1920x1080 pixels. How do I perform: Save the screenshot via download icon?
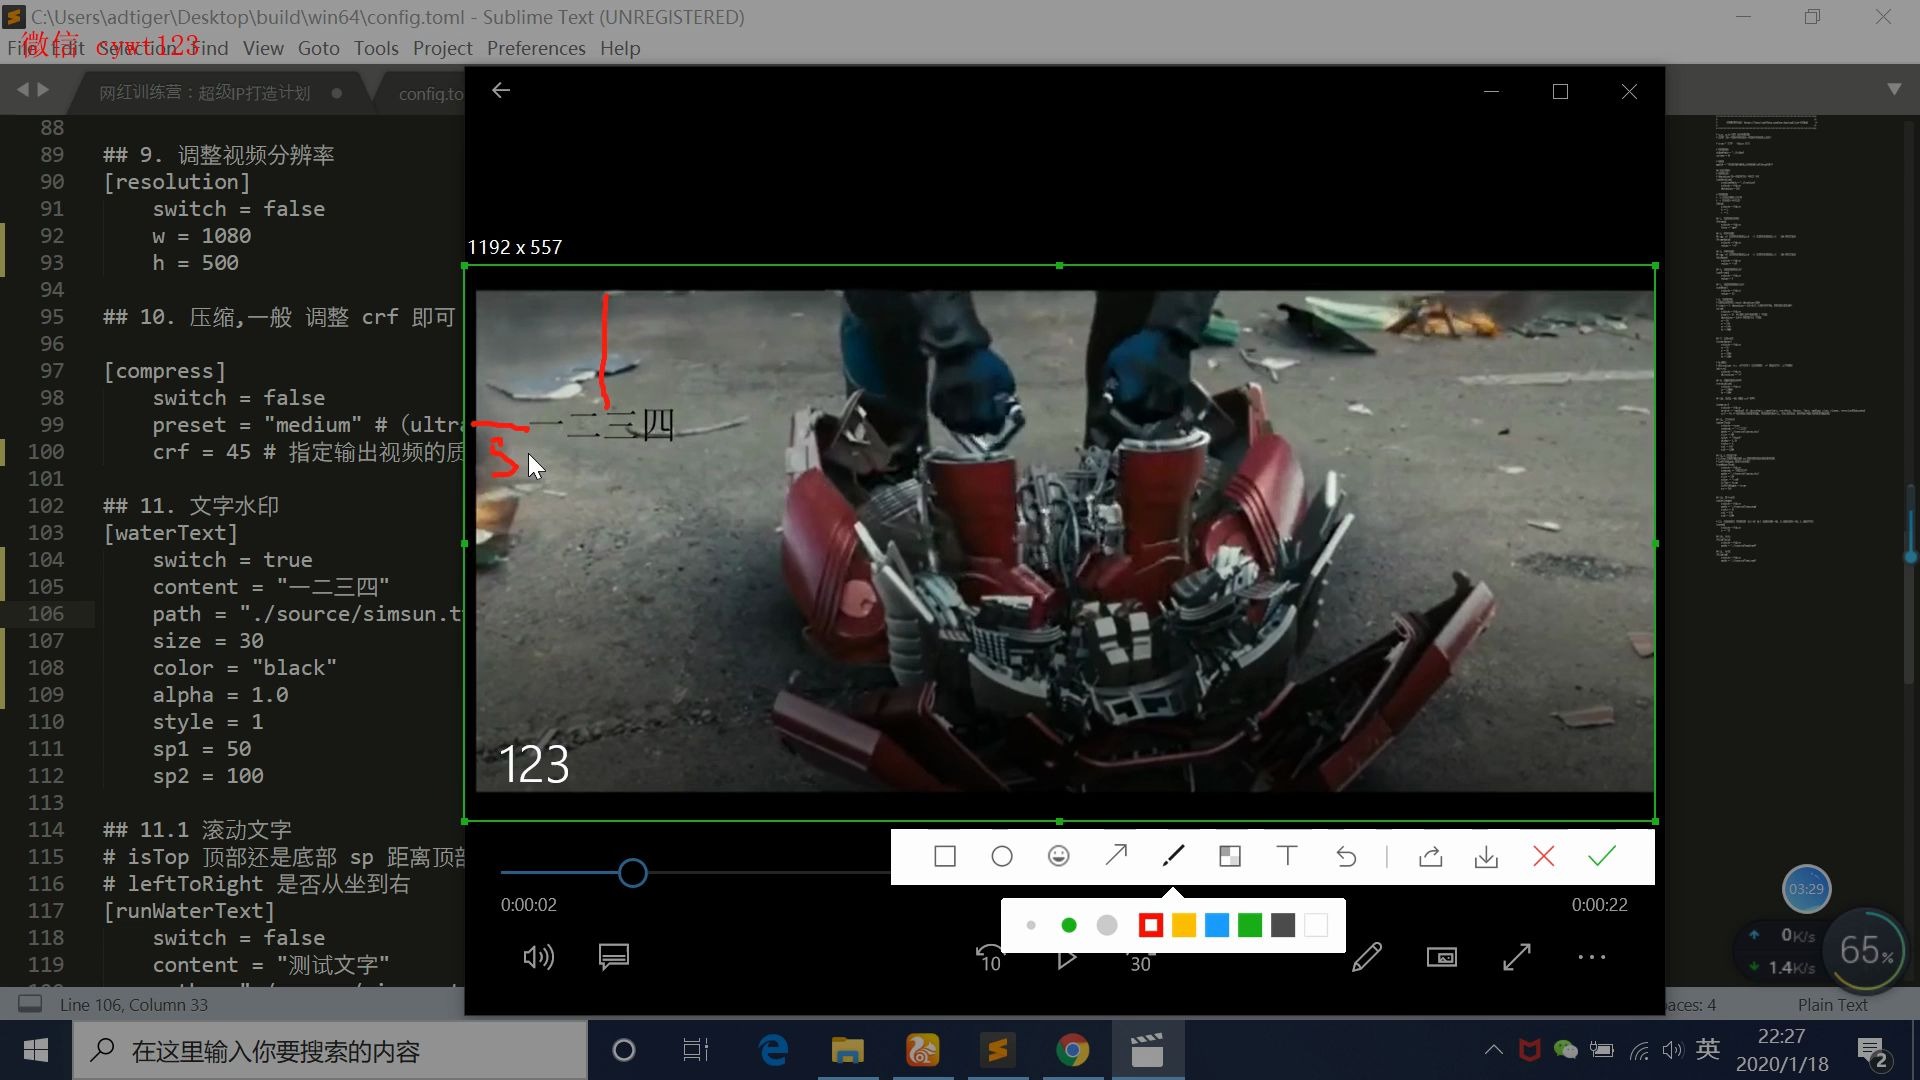coord(1486,857)
